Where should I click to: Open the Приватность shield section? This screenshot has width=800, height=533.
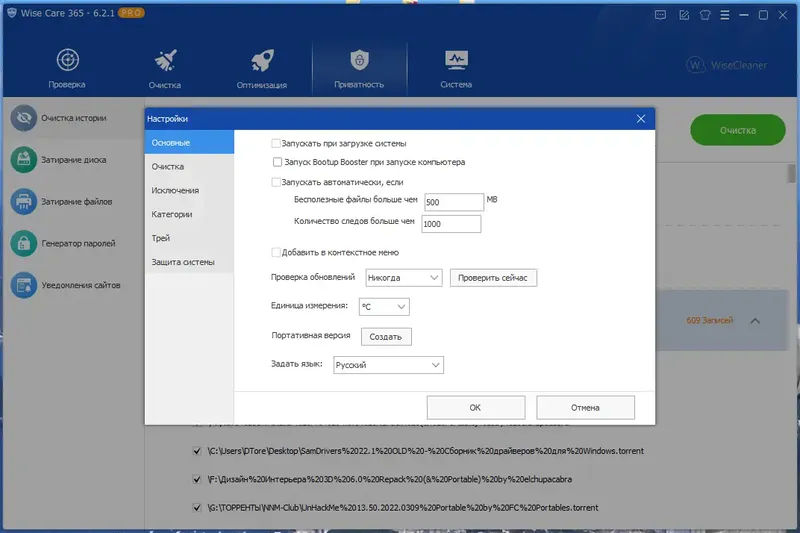click(x=359, y=68)
